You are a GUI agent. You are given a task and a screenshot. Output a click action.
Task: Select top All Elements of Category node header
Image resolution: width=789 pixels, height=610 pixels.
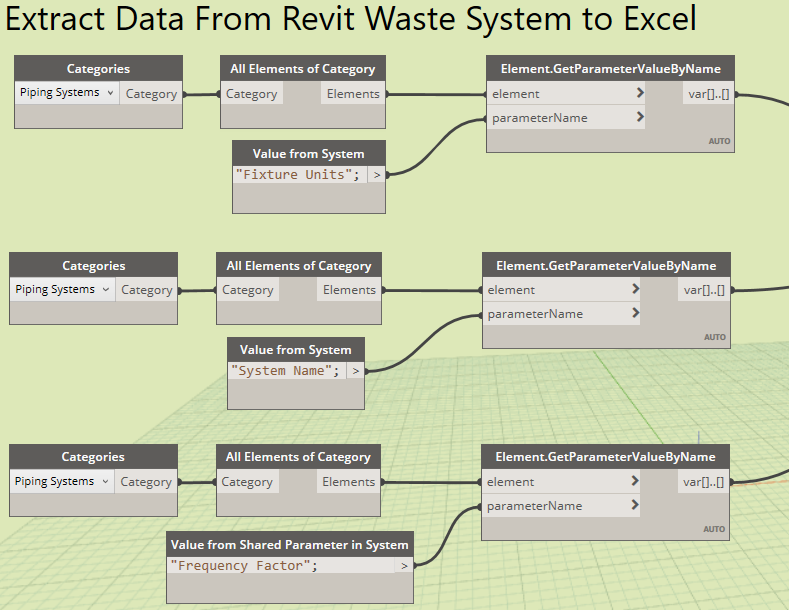303,68
